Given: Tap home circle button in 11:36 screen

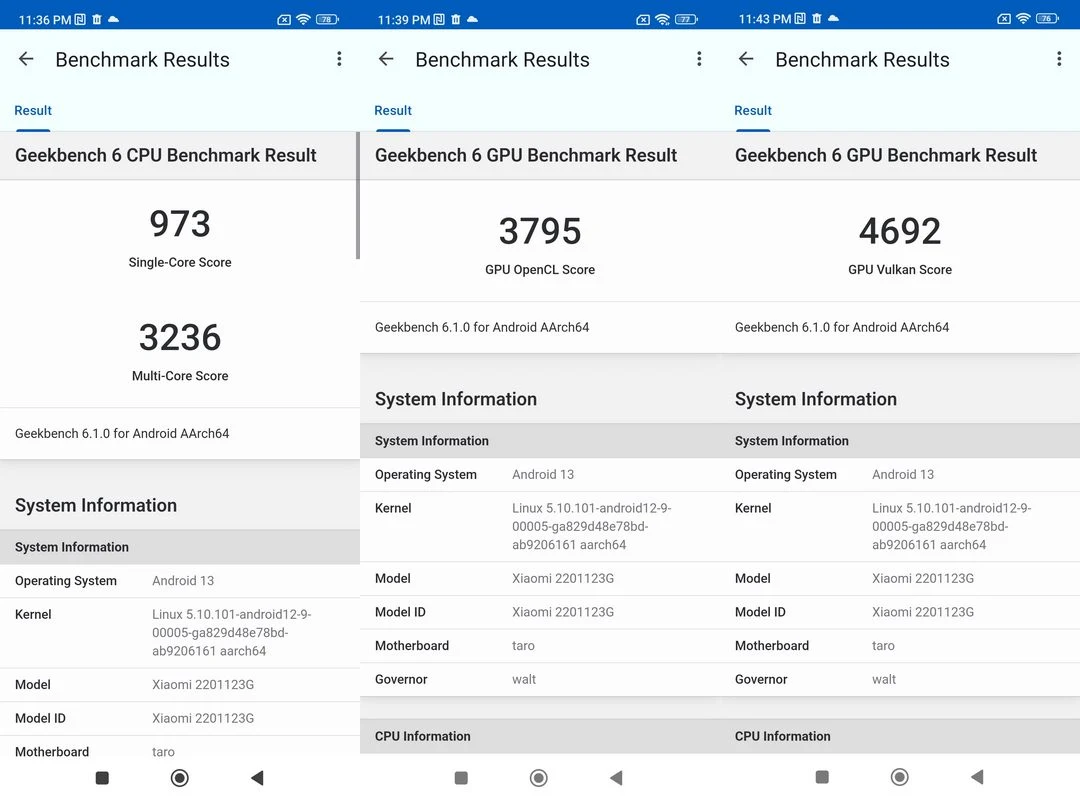Looking at the screenshot, I should pos(180,778).
